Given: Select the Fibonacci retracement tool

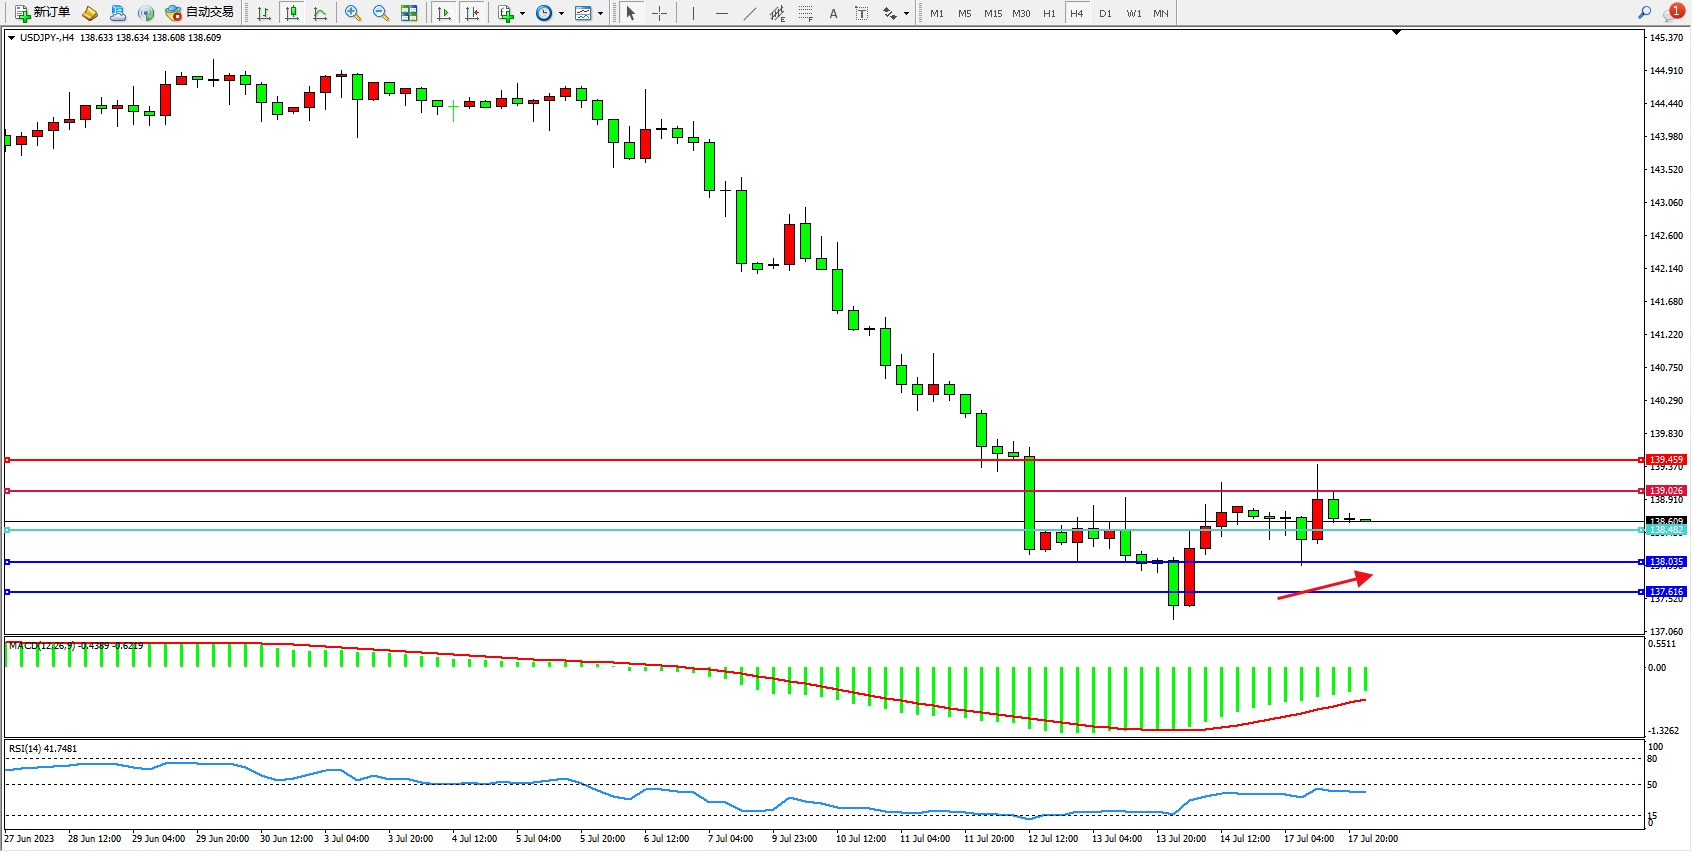Looking at the screenshot, I should pyautogui.click(x=805, y=13).
